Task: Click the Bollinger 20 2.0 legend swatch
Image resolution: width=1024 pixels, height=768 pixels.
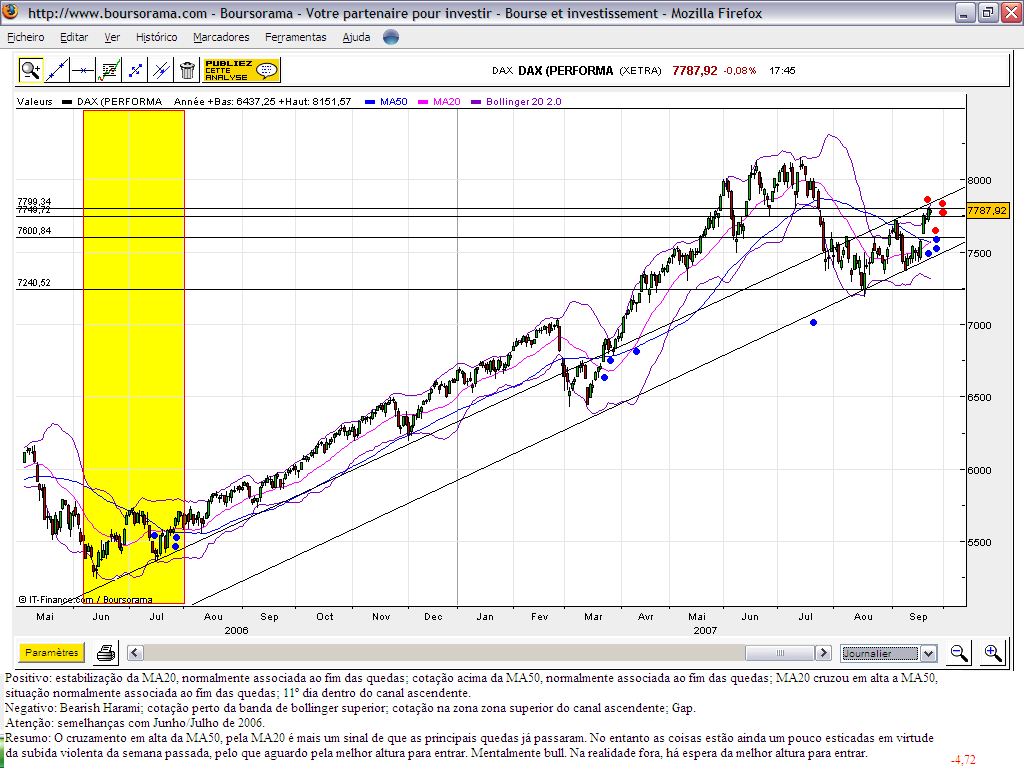Action: click(475, 102)
